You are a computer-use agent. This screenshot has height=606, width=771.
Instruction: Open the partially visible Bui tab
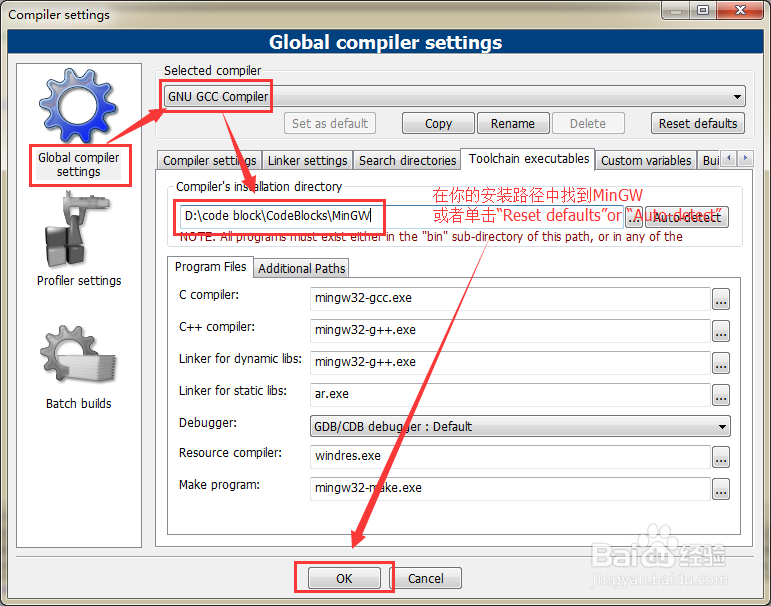[x=710, y=160]
